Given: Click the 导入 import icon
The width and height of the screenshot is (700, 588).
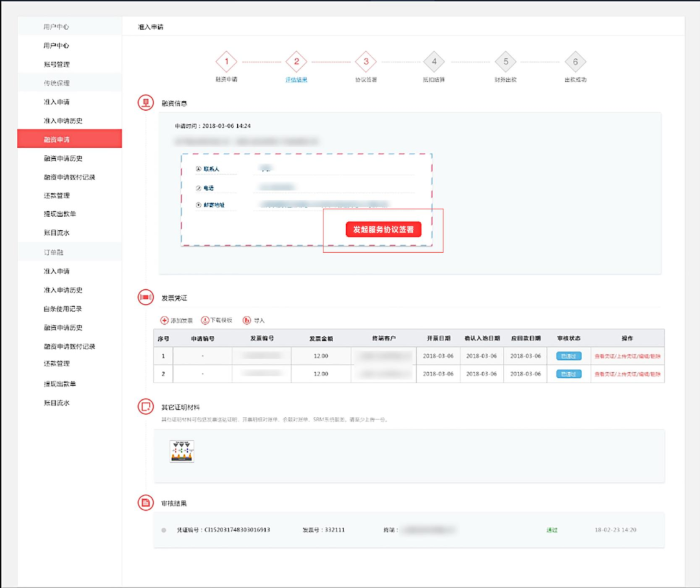Looking at the screenshot, I should tap(246, 320).
